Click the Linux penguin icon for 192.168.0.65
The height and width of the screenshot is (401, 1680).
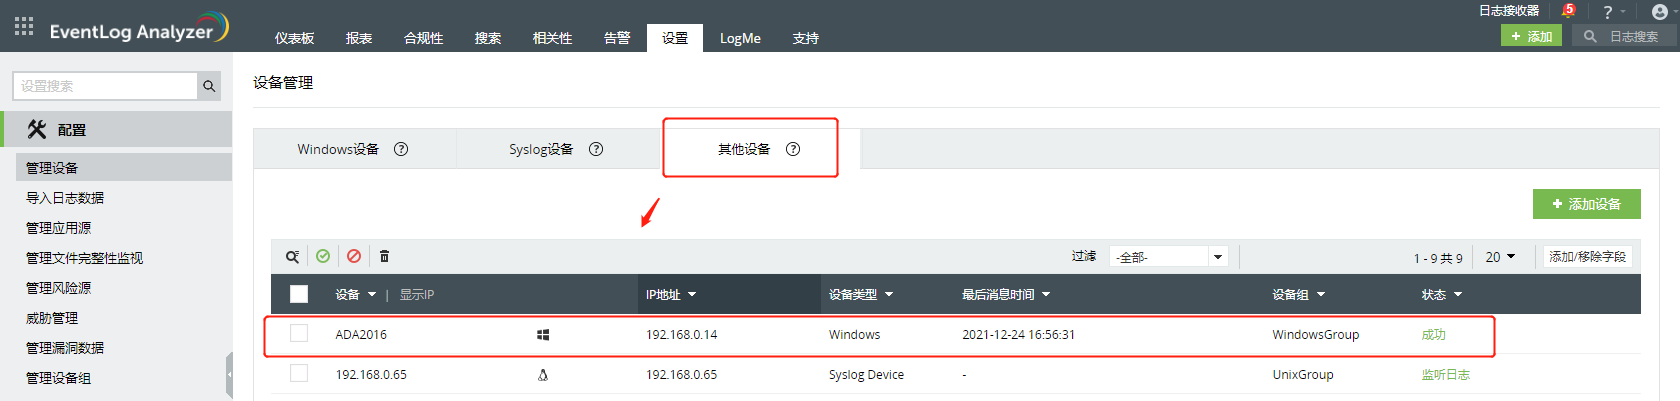543,375
